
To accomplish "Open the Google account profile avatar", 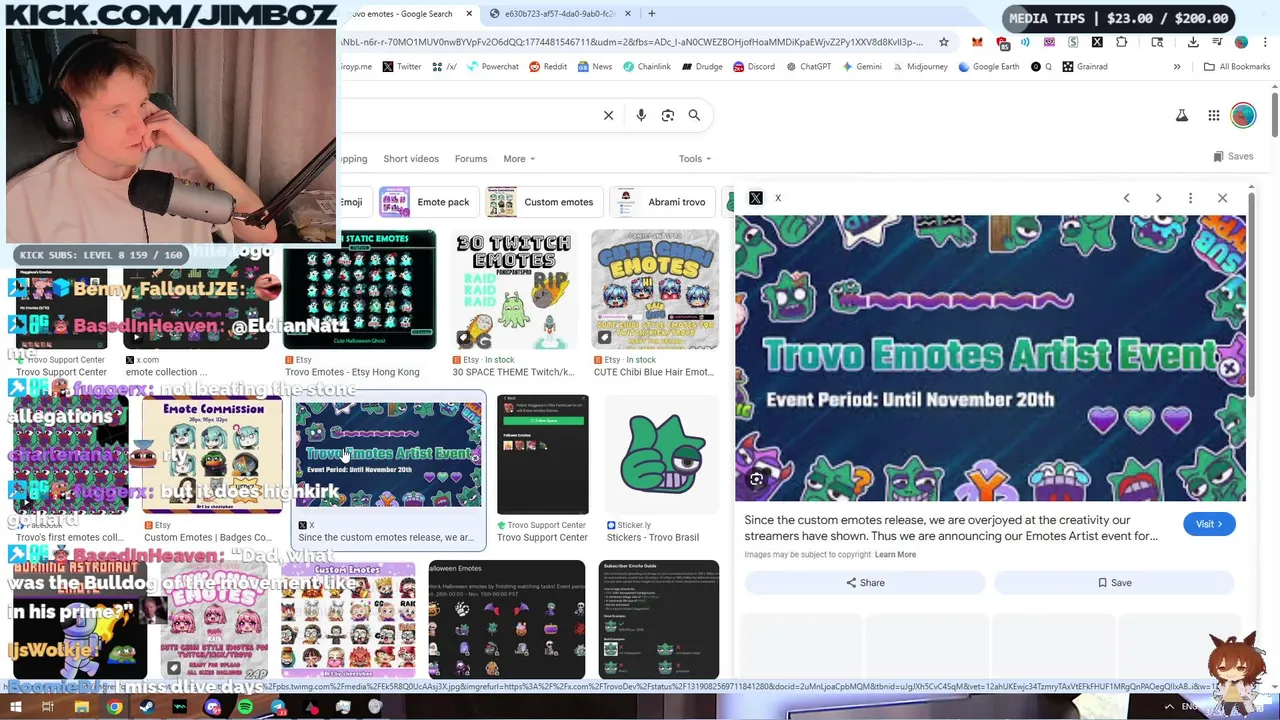I will (x=1243, y=116).
